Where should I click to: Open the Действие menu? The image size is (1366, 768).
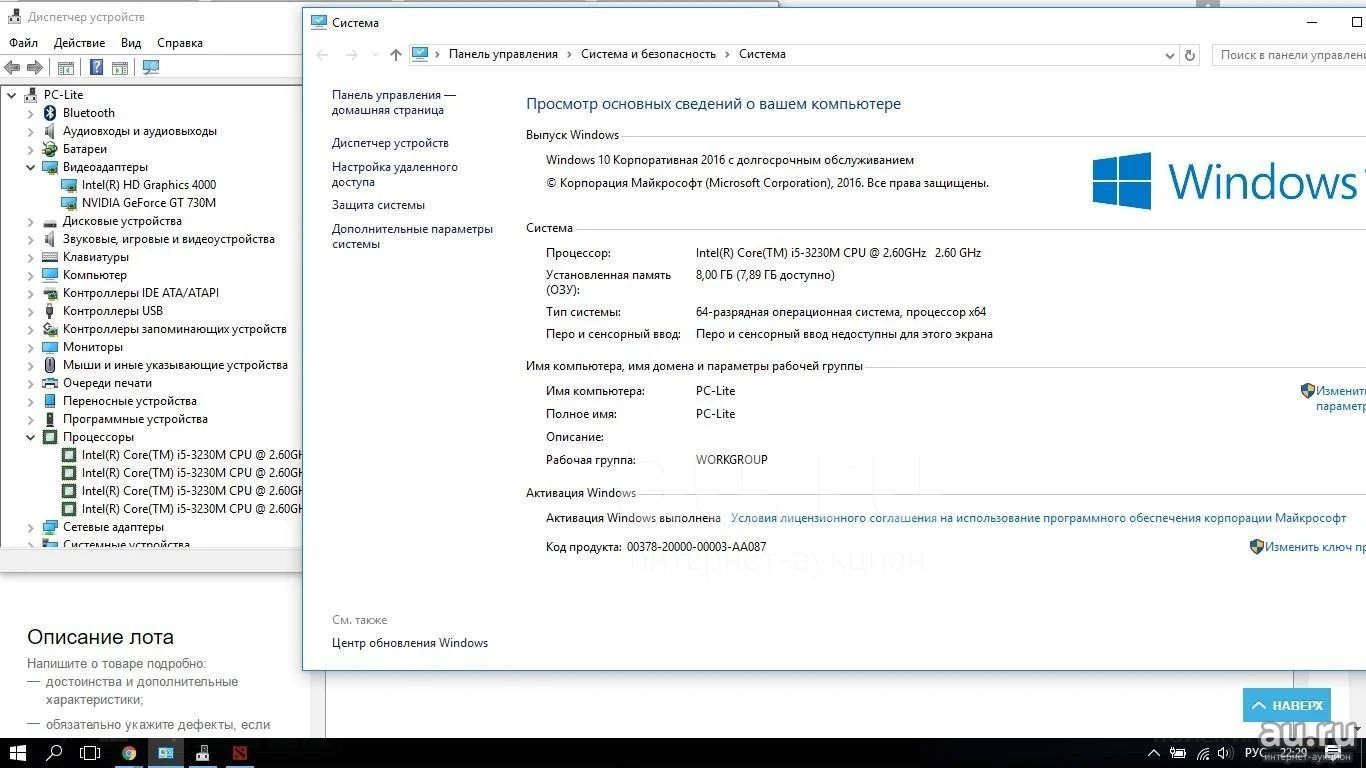[x=79, y=43]
